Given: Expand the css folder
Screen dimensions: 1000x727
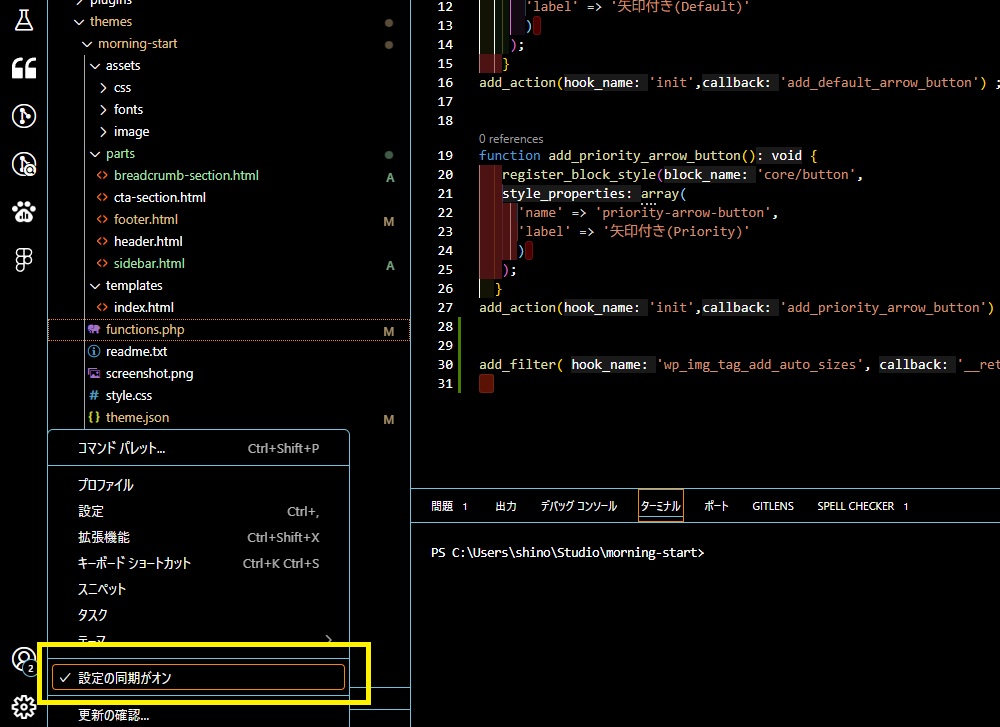Looking at the screenshot, I should 103,88.
